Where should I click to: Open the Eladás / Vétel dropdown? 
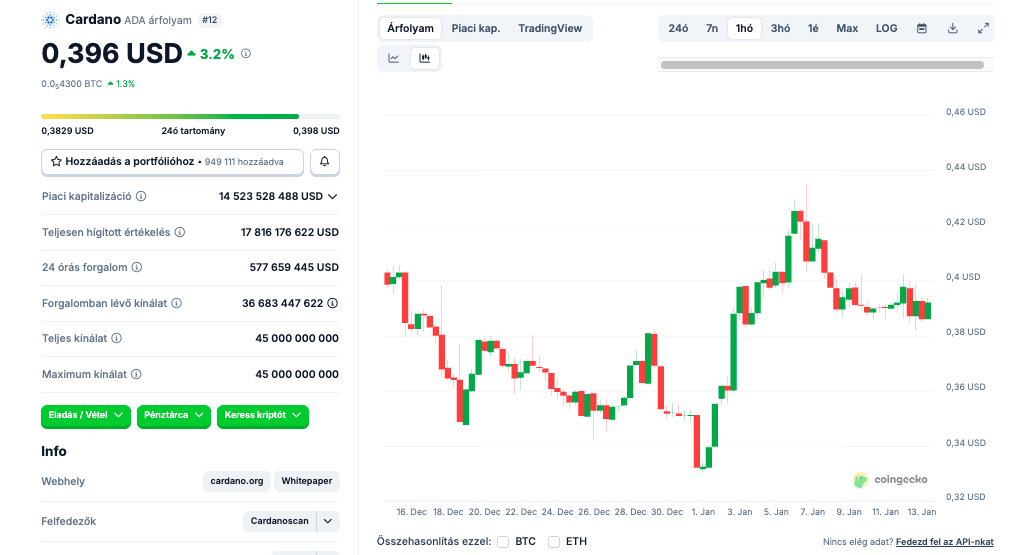[x=87, y=415]
